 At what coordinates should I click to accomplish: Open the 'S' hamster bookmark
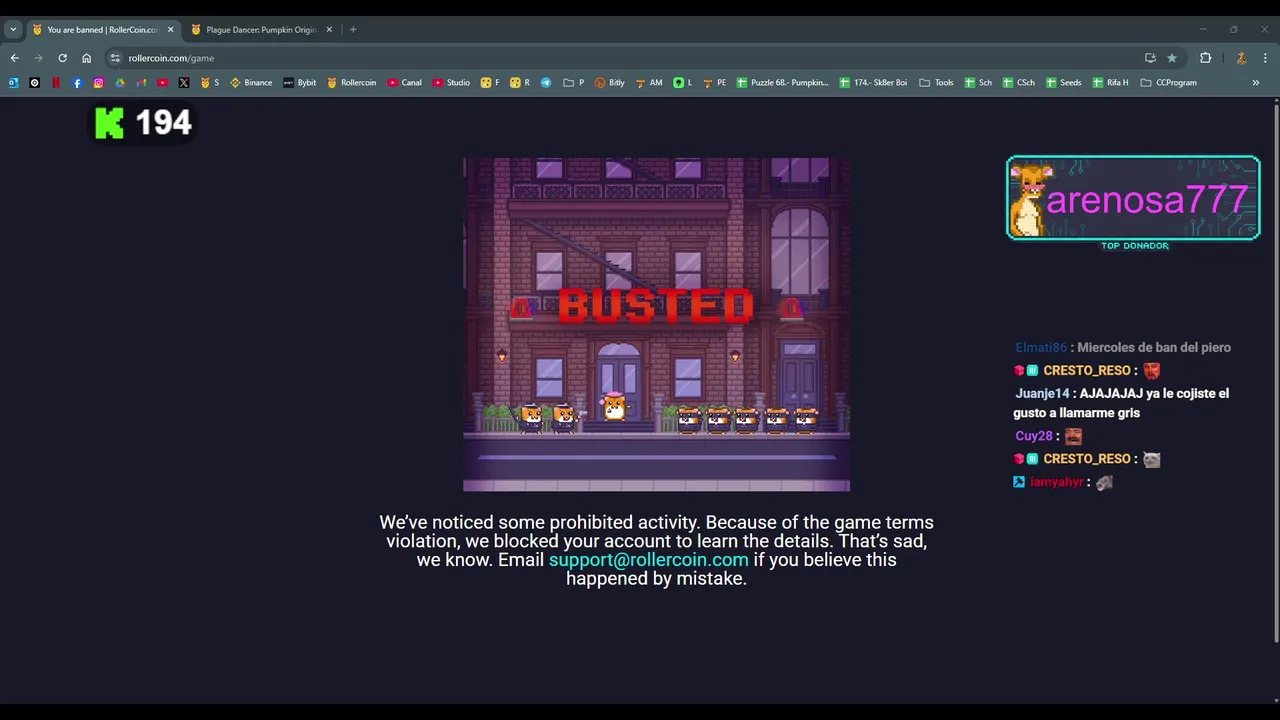pos(210,83)
